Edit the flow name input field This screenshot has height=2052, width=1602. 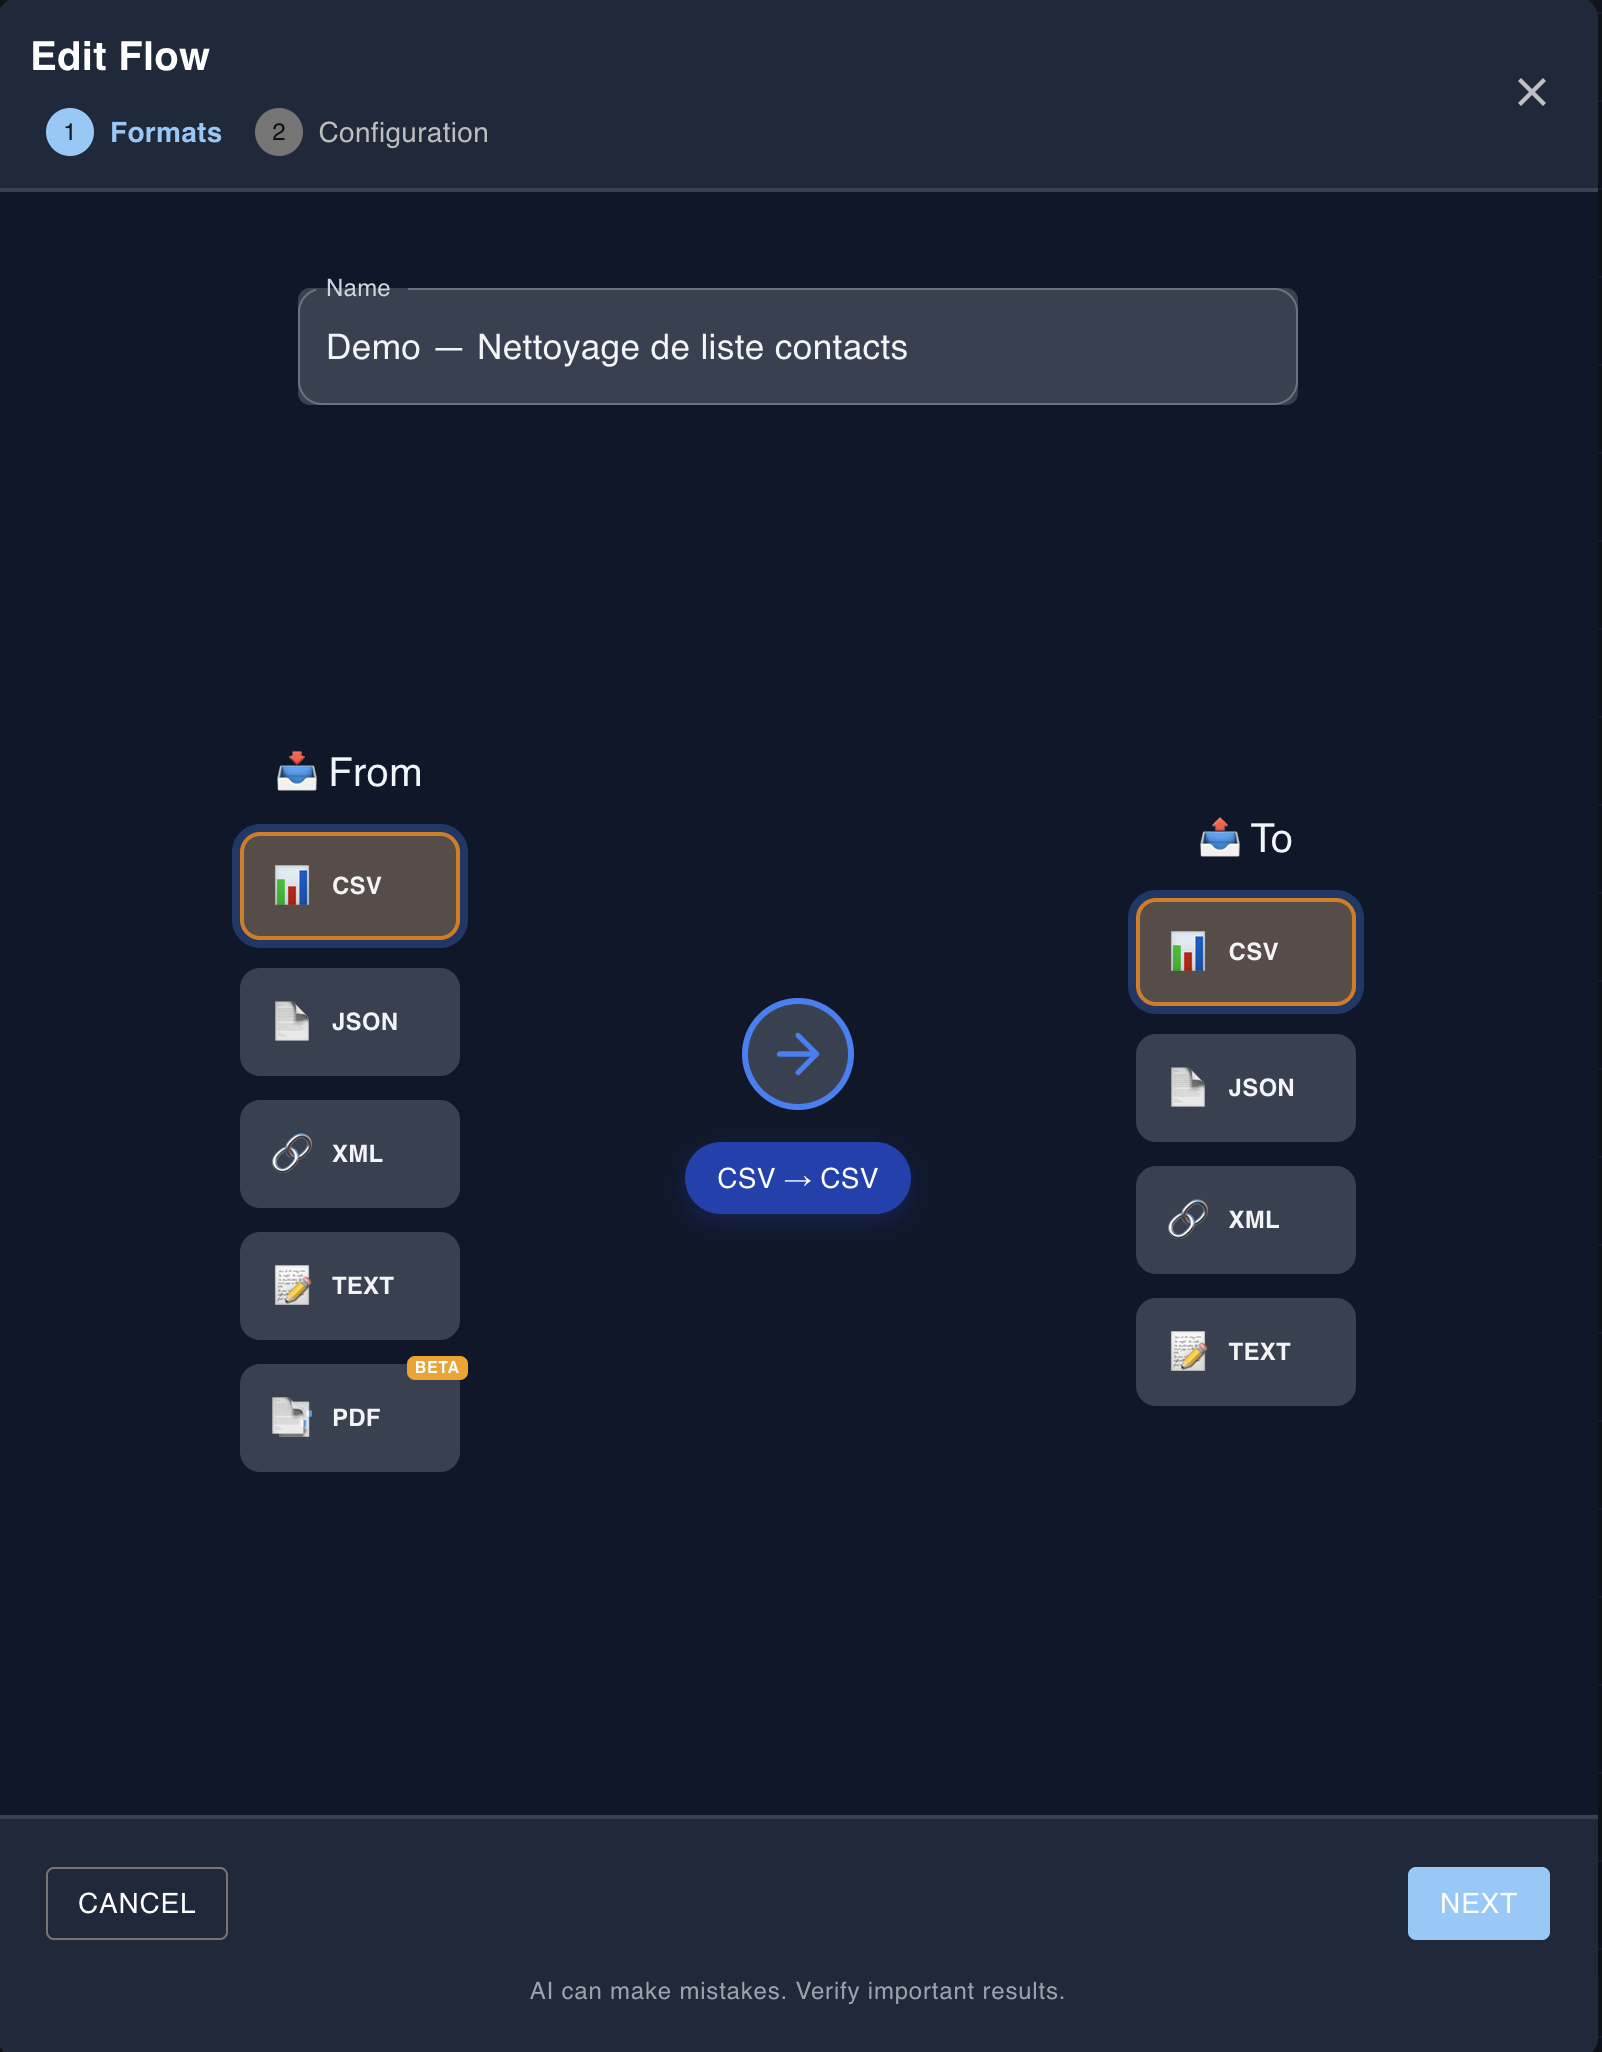click(797, 346)
